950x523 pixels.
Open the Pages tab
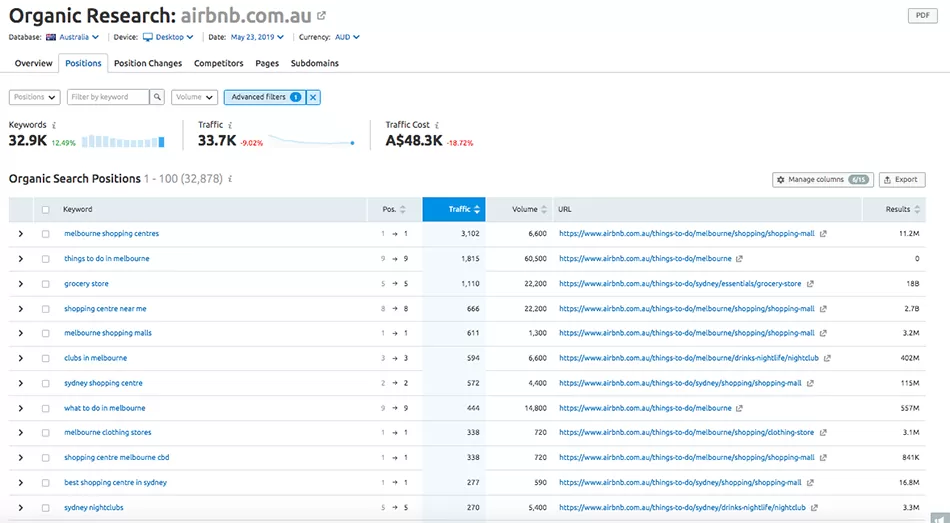(267, 63)
